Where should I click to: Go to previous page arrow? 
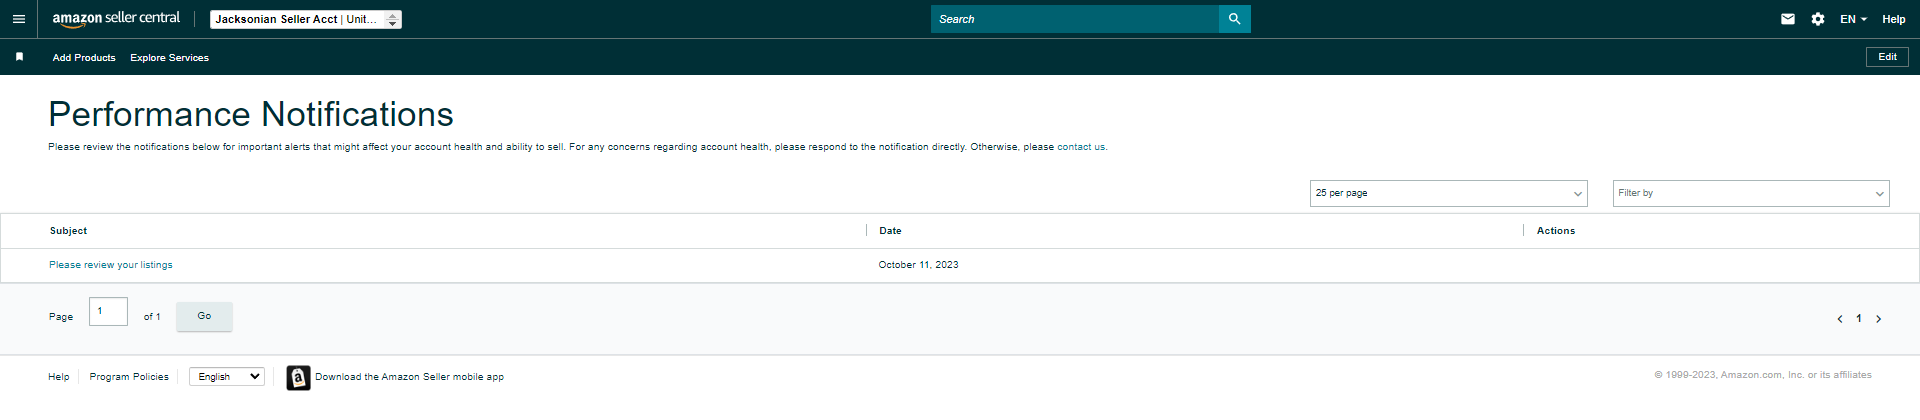coord(1839,319)
